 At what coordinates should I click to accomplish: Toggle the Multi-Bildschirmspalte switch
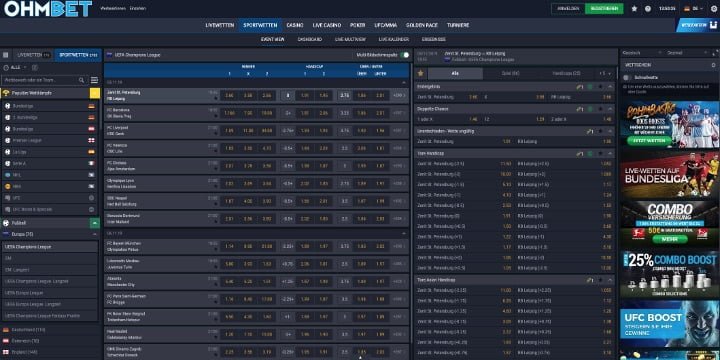point(405,55)
